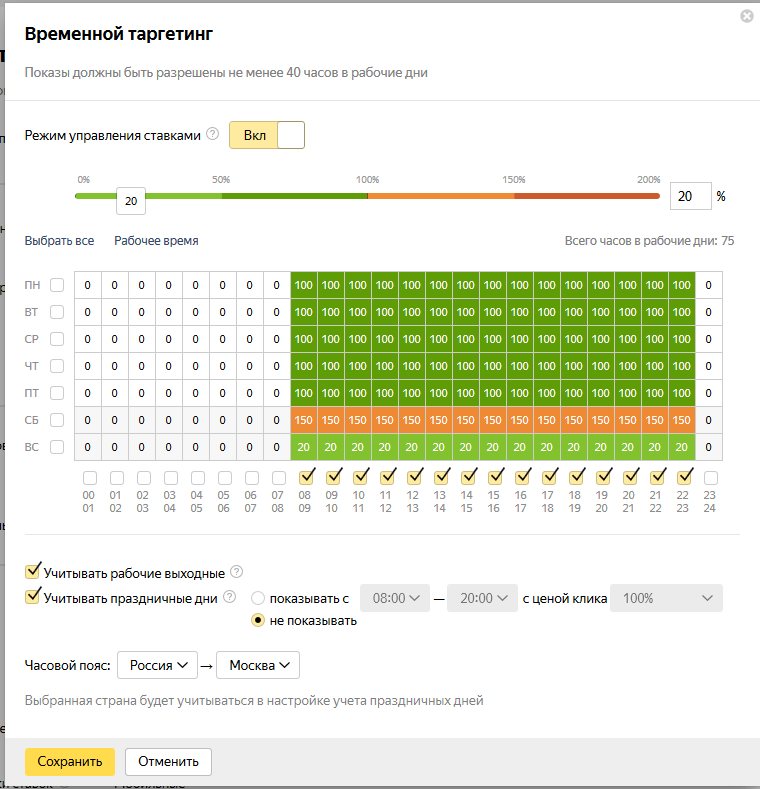Check the Sunday (ВС) row checkbox
Screen dimensions: 760x789
pyautogui.click(x=57, y=447)
